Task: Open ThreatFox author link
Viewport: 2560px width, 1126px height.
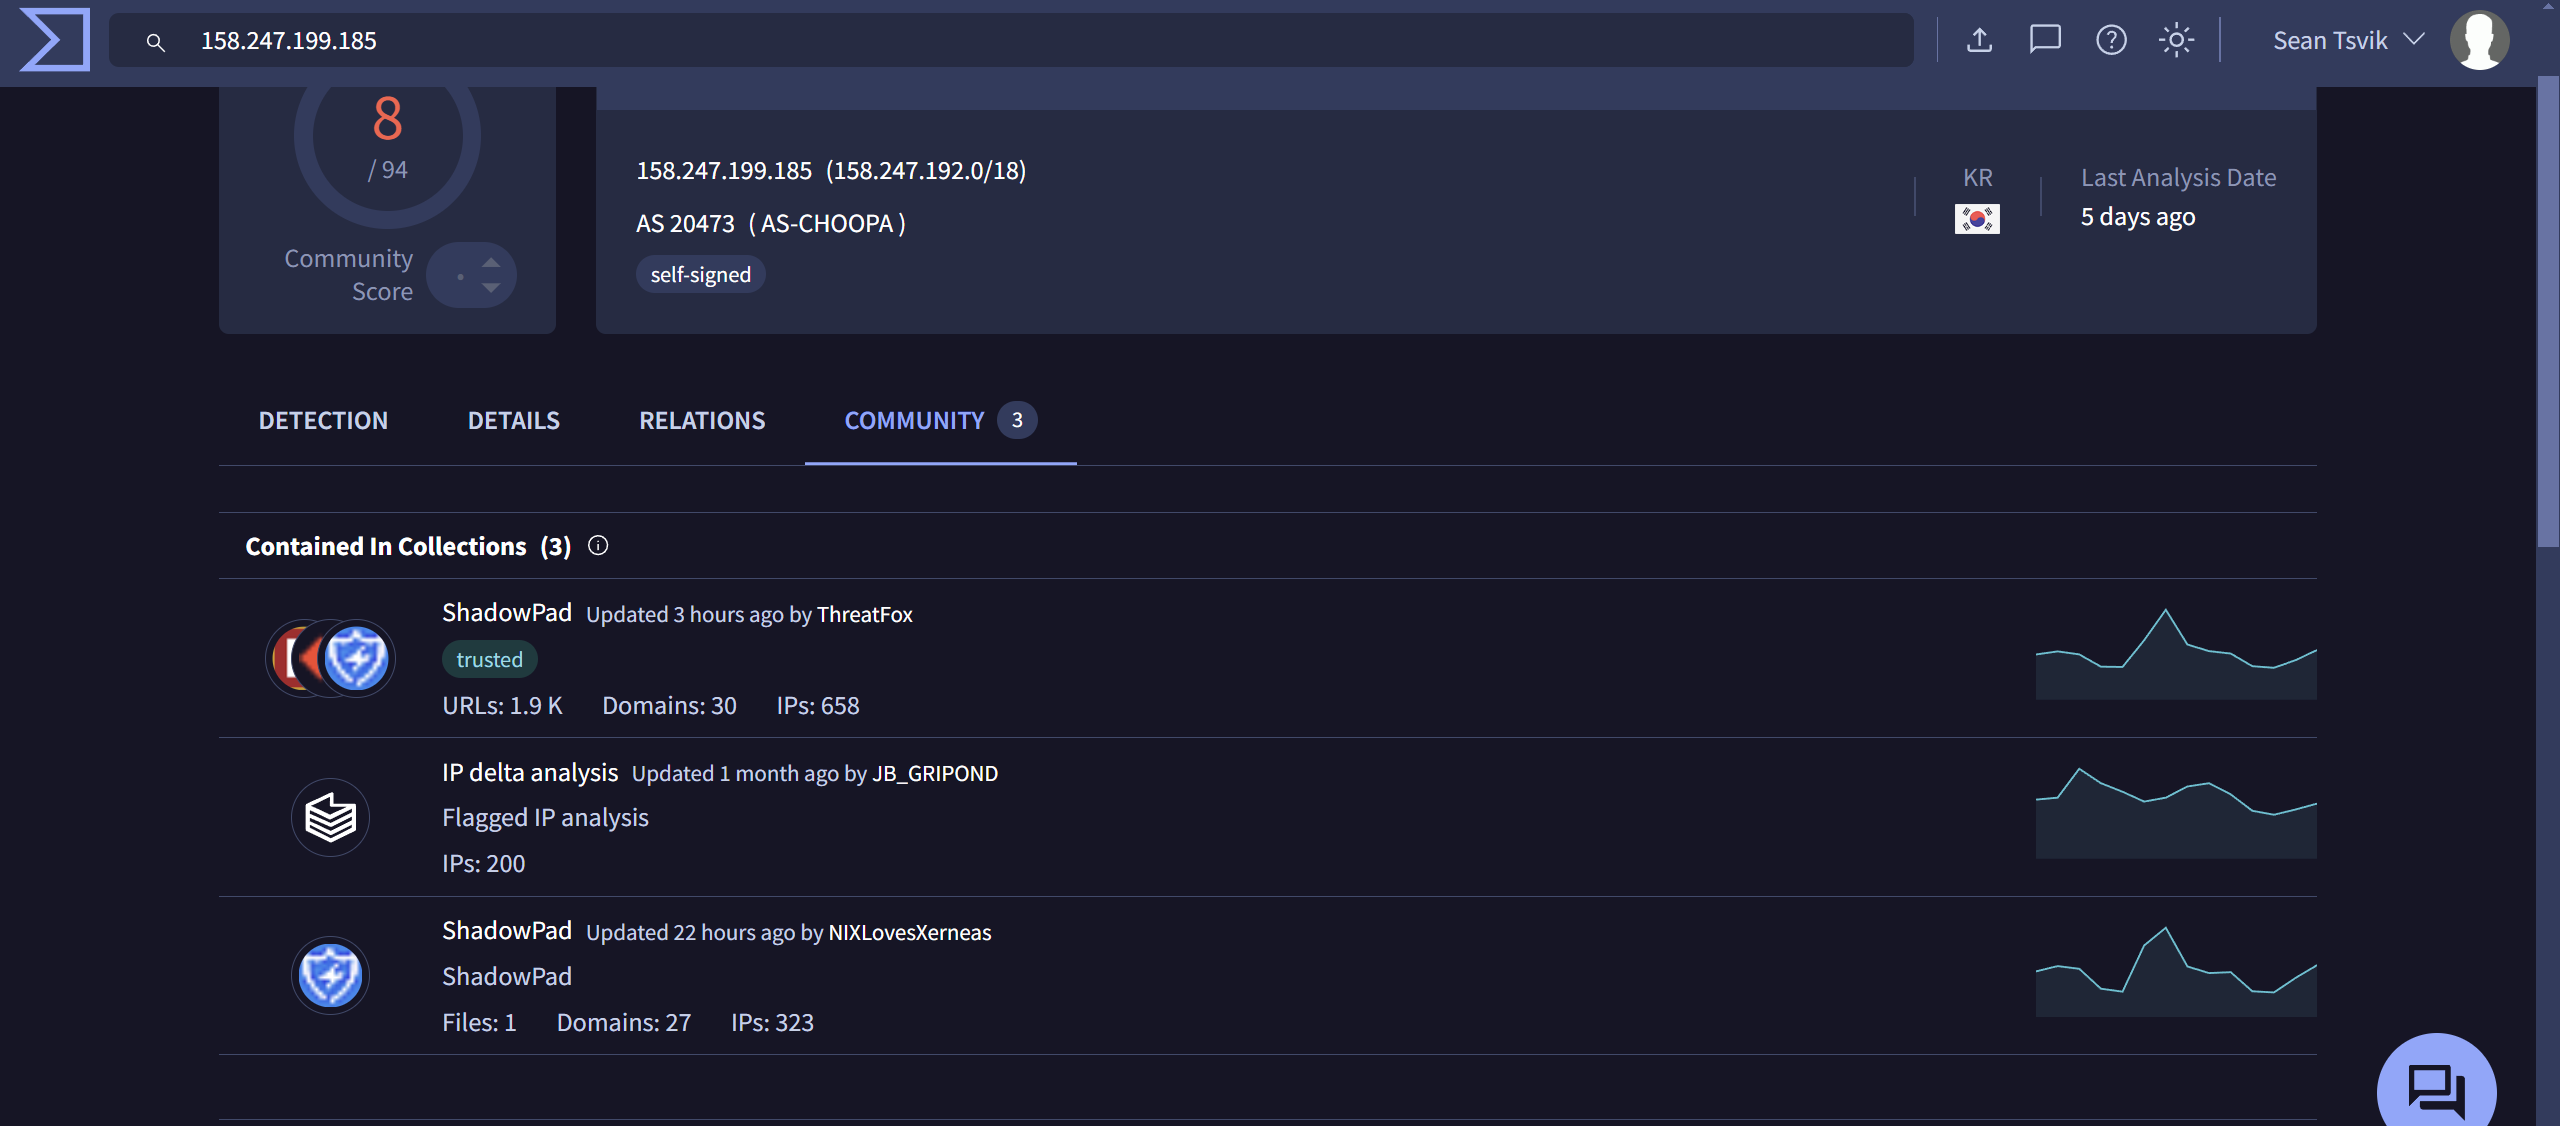Action: pos(865,615)
